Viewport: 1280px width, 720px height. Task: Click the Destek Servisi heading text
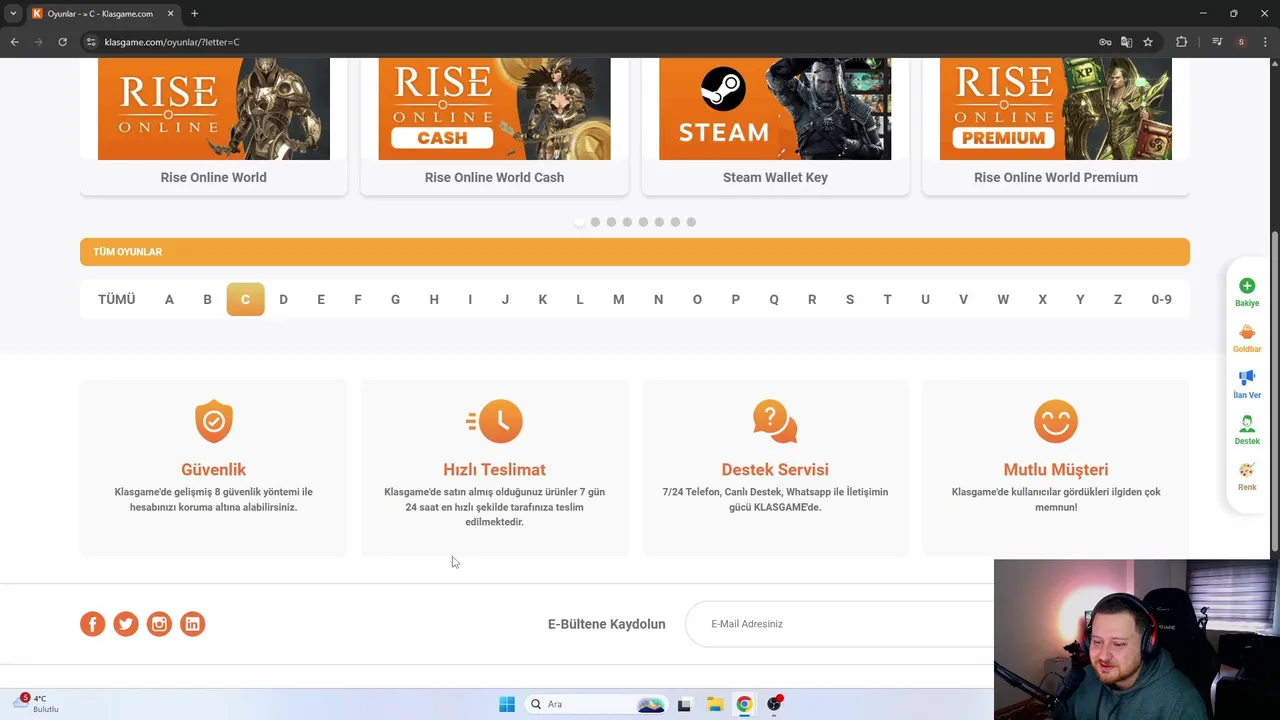775,470
